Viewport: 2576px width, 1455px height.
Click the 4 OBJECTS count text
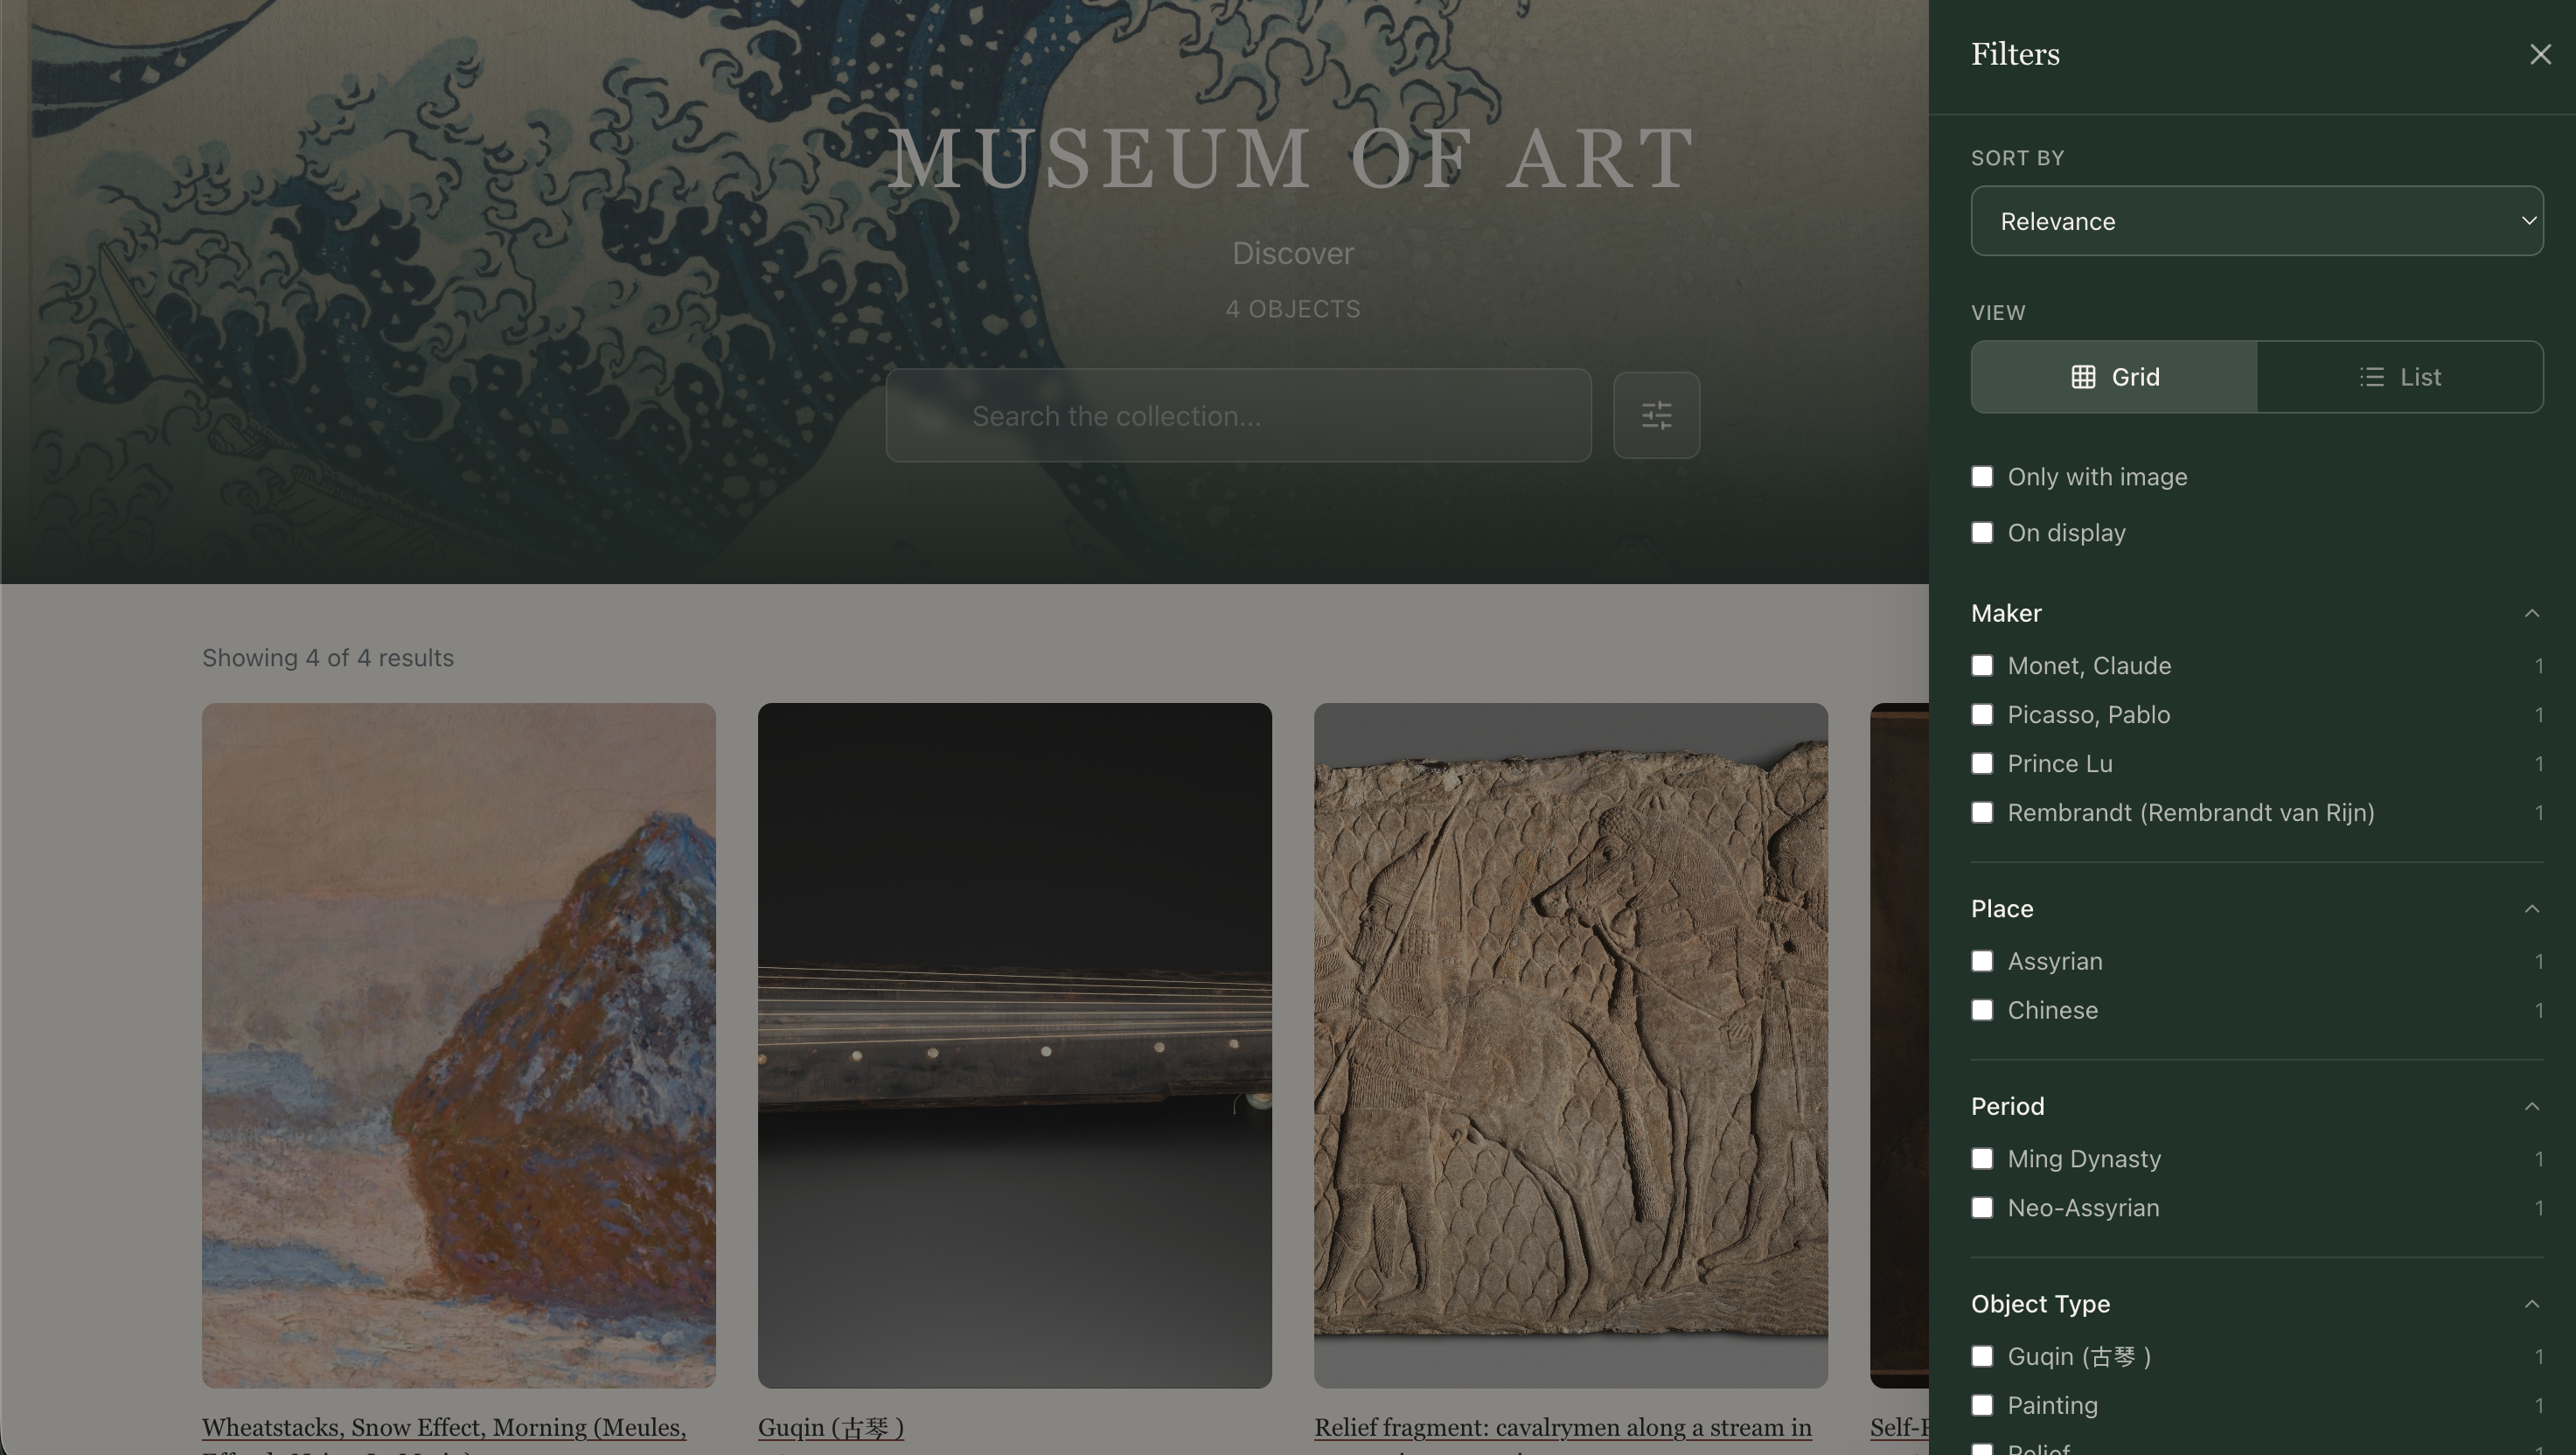(1293, 309)
